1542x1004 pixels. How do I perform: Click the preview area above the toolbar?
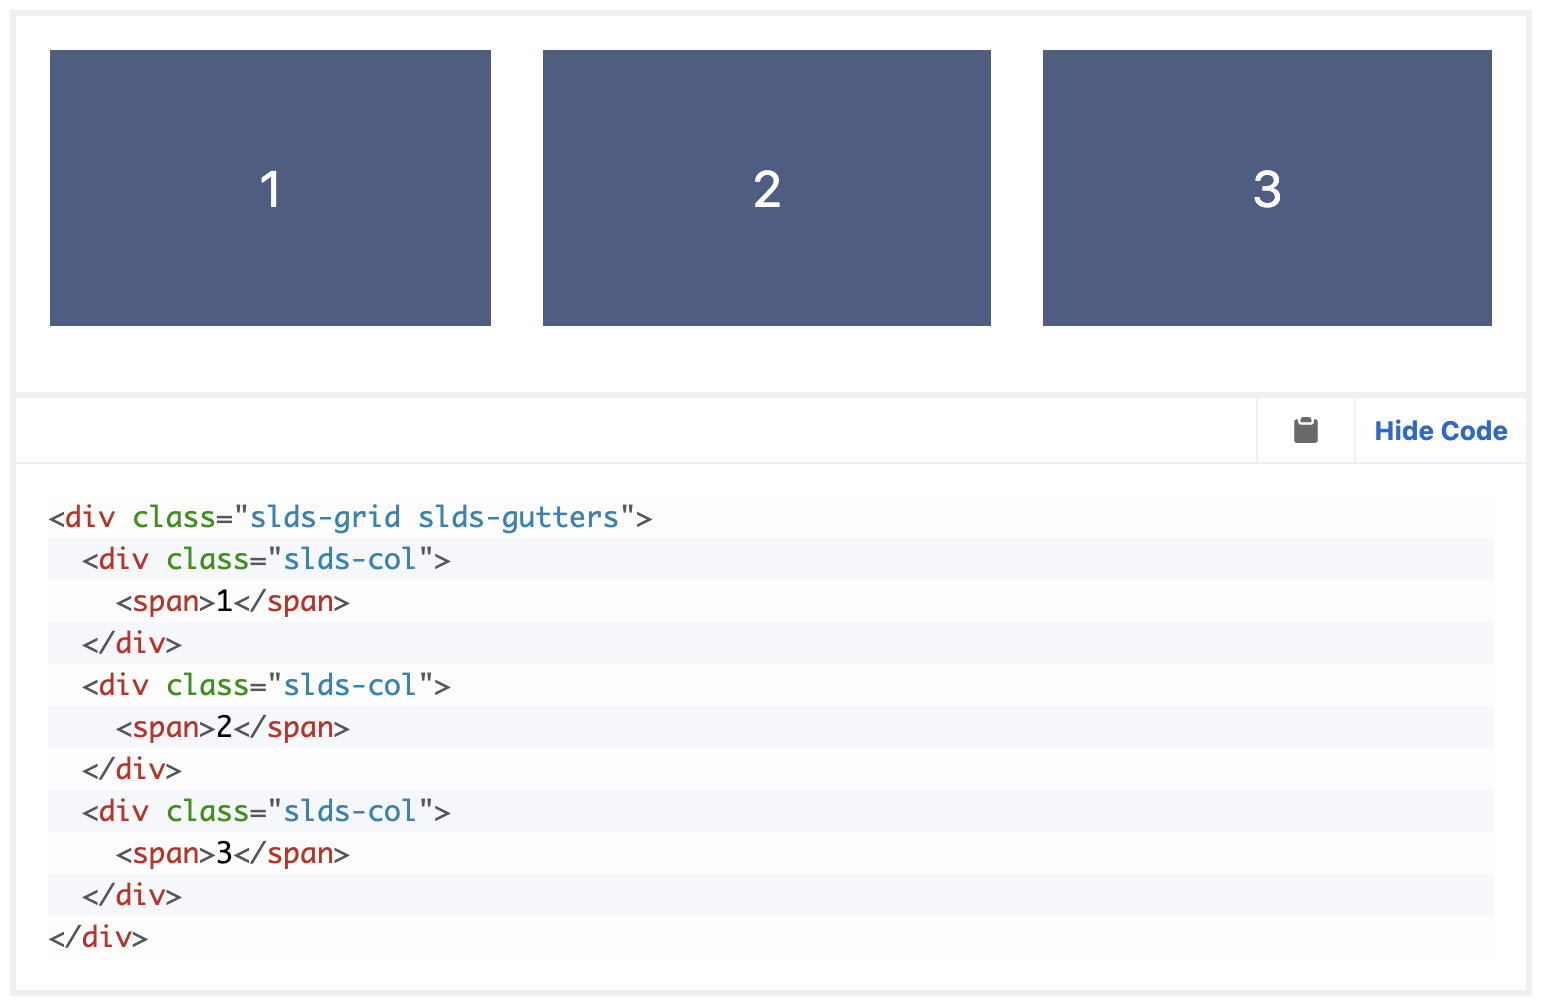click(x=770, y=360)
